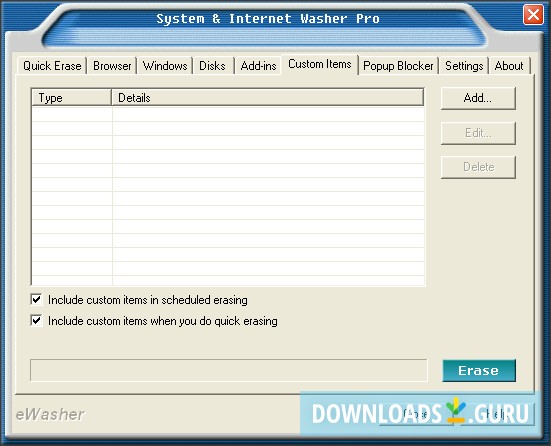Click the Details column header
Viewport: 551px width, 446px height.
(x=267, y=97)
